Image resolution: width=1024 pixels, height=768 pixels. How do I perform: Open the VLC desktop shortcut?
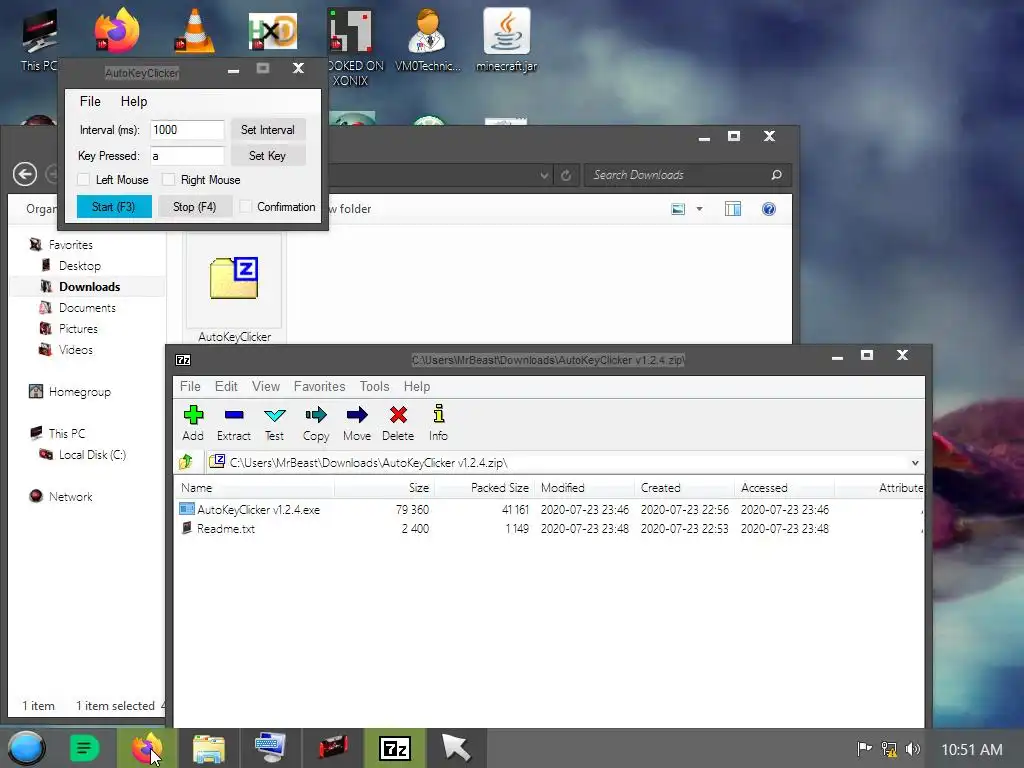[x=195, y=31]
